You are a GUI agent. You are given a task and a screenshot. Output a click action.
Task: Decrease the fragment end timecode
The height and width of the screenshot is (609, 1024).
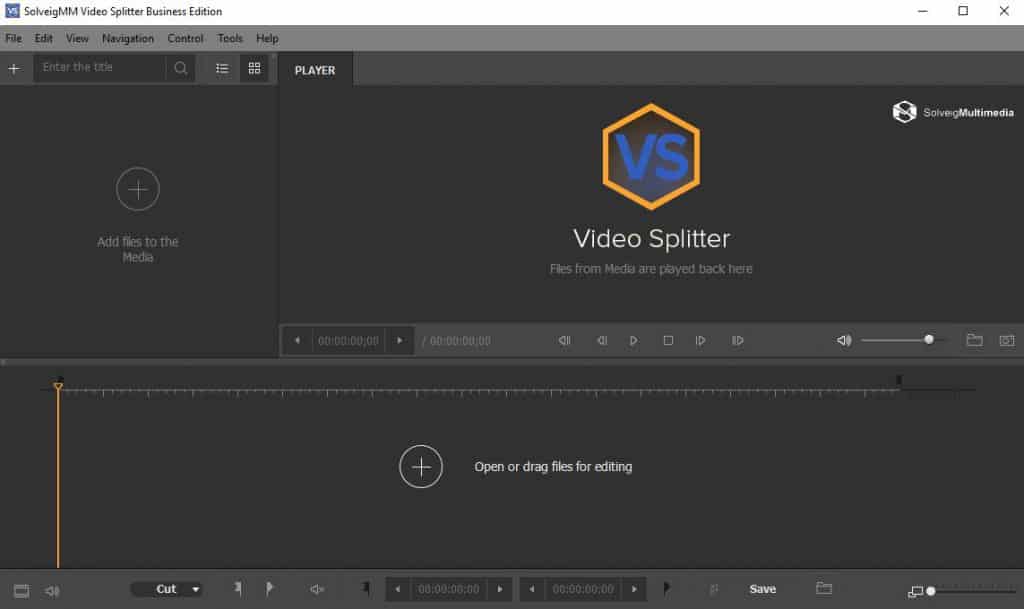point(532,589)
